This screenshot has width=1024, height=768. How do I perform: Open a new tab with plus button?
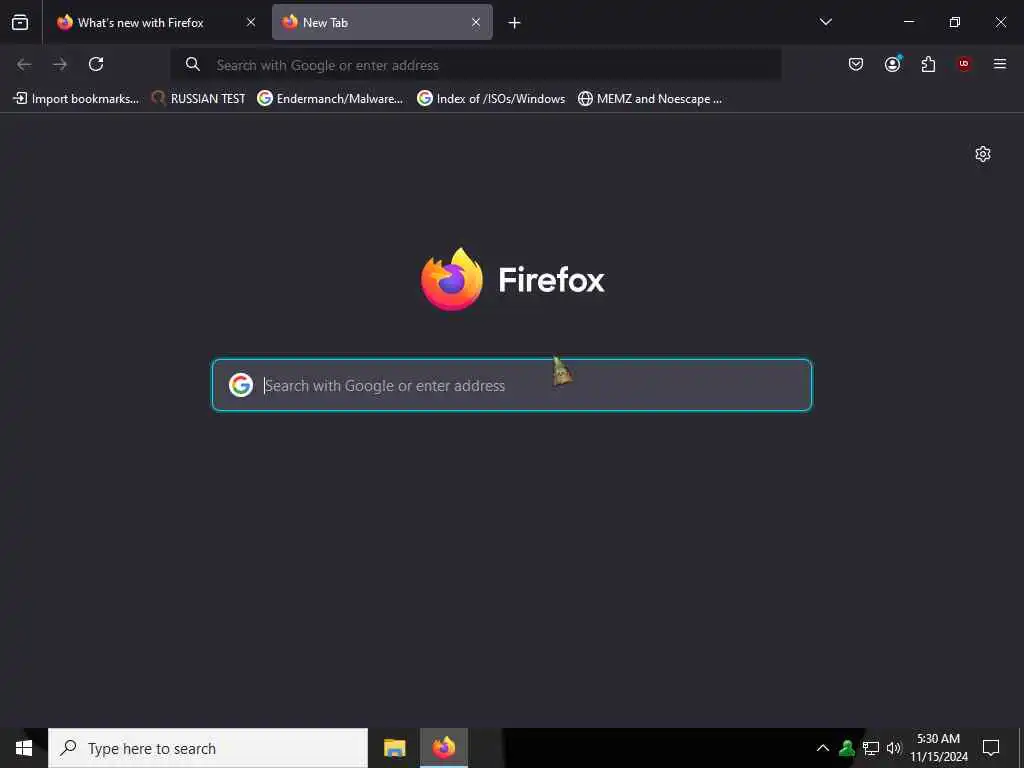click(515, 23)
